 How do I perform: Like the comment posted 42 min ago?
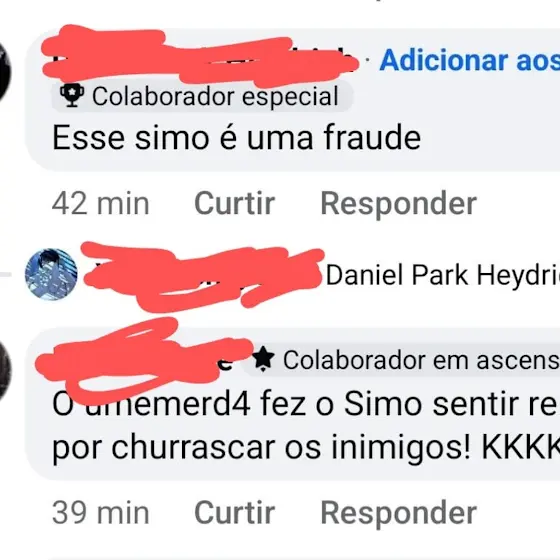tap(235, 203)
